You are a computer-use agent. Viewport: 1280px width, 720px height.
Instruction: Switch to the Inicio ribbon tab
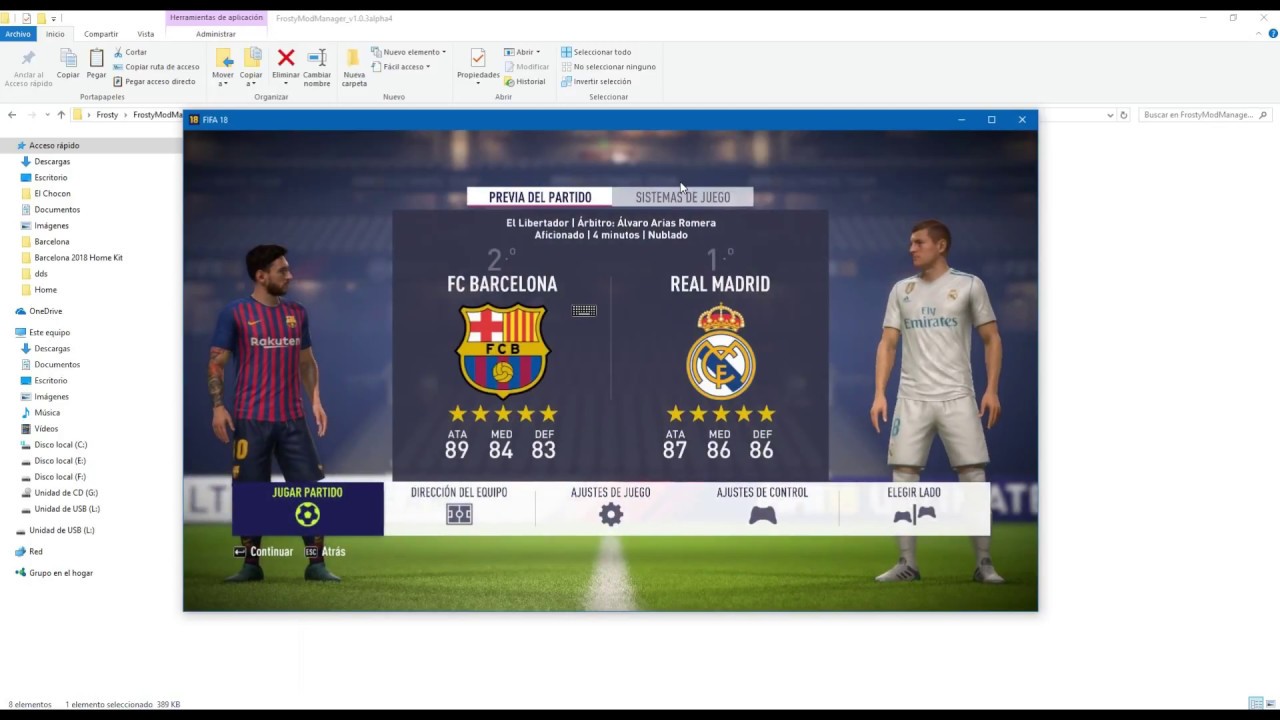pos(55,34)
